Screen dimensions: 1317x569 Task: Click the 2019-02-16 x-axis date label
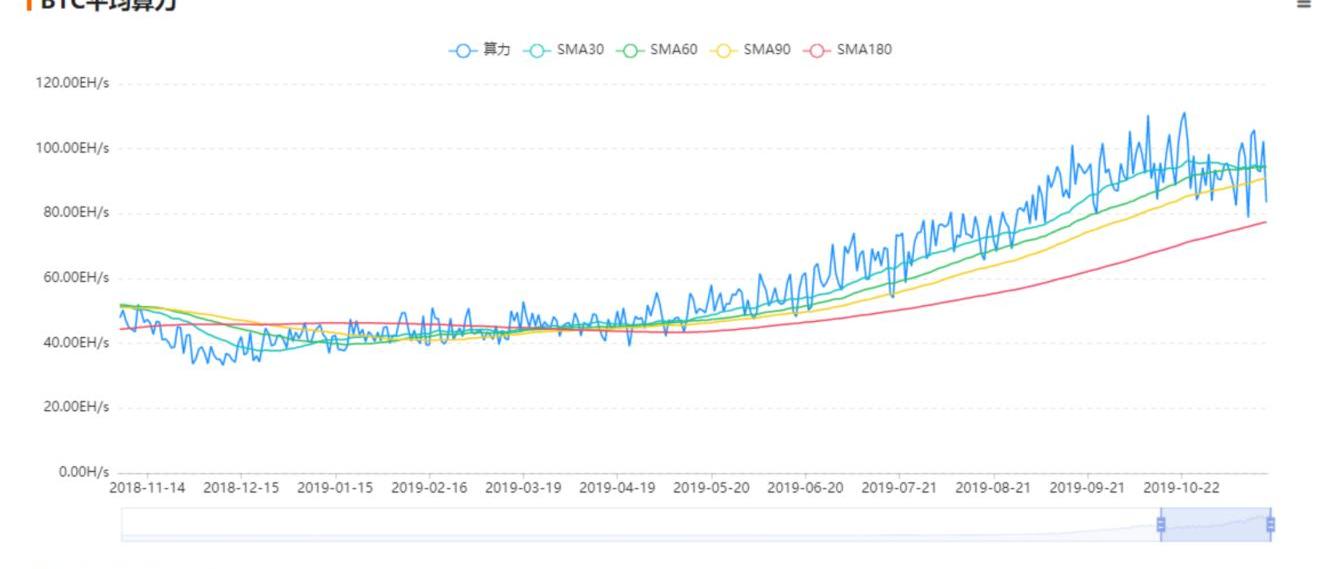[x=429, y=488]
